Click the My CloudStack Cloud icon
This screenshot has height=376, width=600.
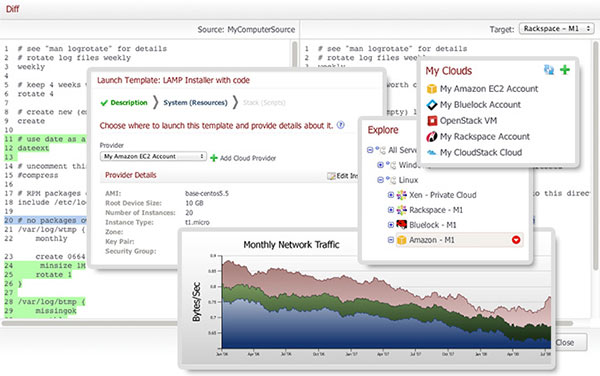432,153
